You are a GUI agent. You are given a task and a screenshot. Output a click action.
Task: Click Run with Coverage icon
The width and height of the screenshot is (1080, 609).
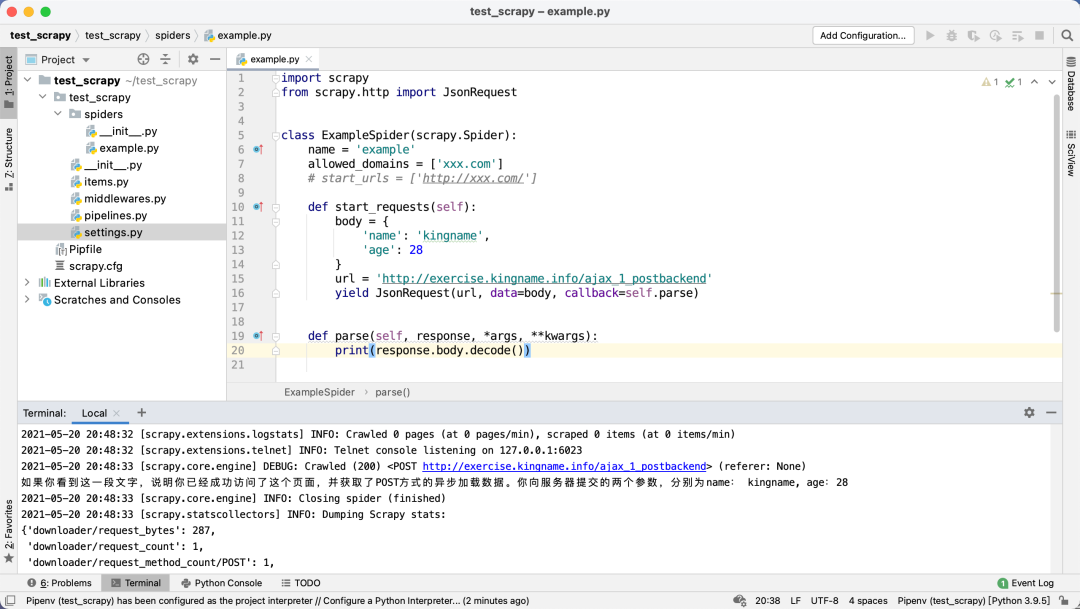tap(973, 35)
